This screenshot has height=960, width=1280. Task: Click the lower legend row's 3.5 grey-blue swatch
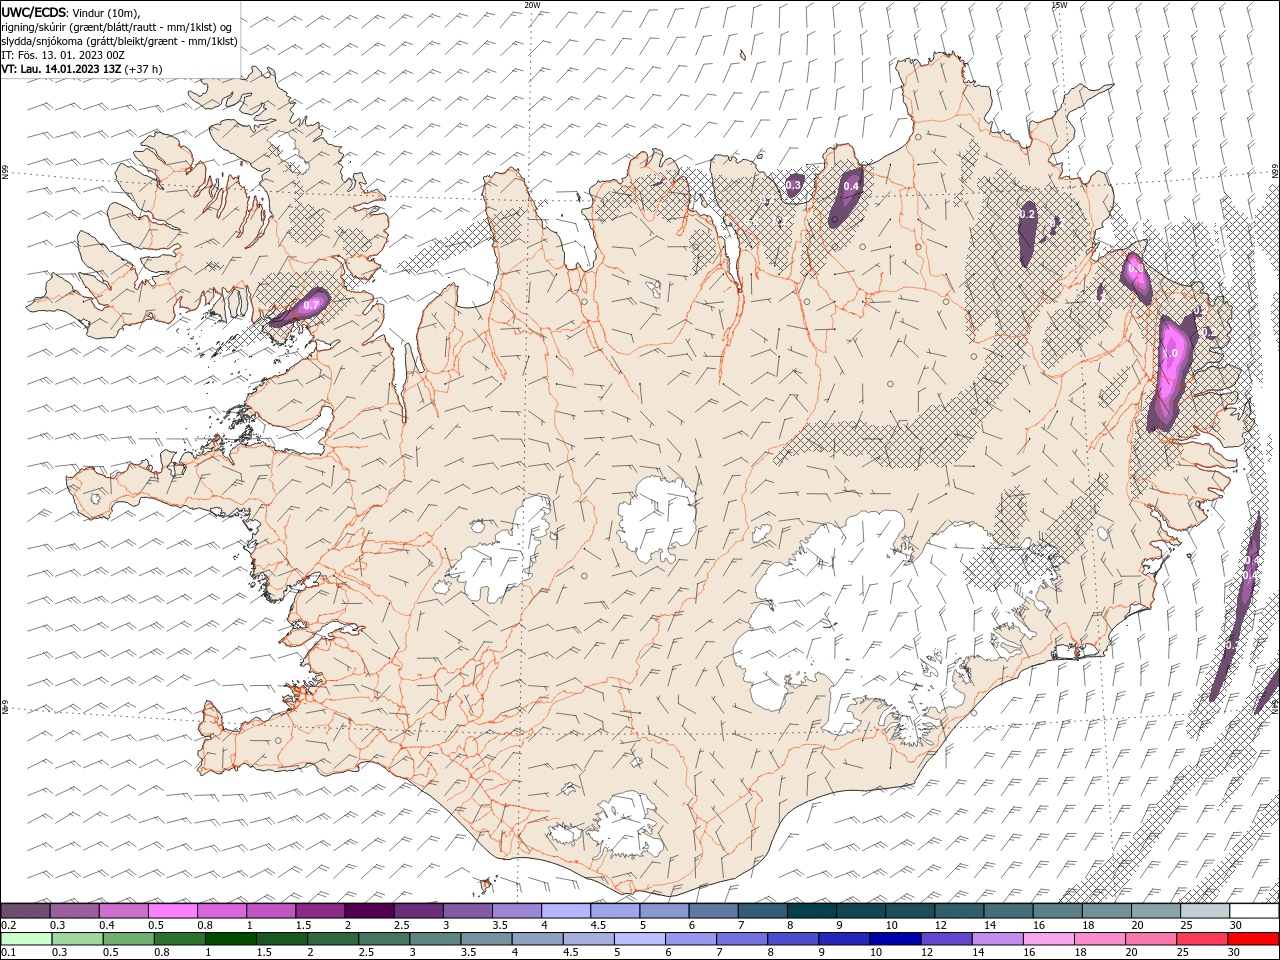[x=486, y=939]
